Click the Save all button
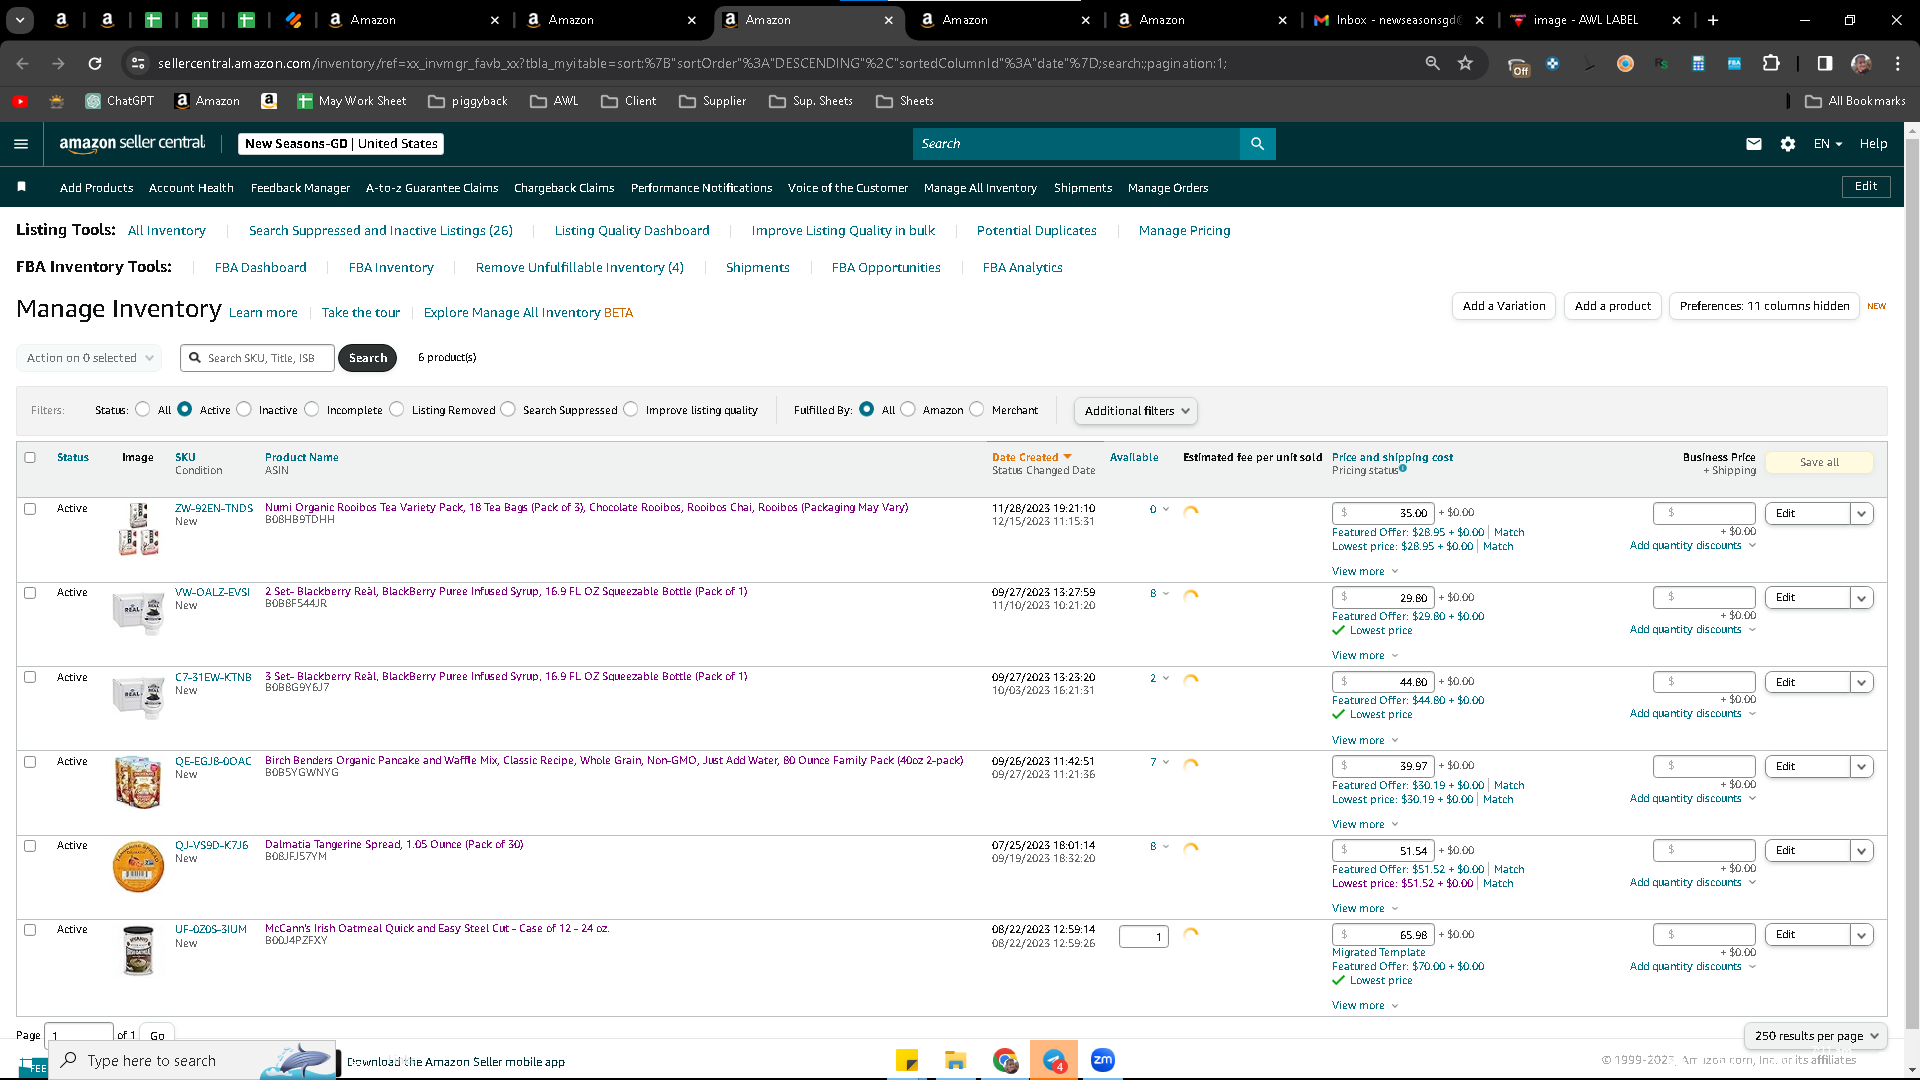1920x1080 pixels. tap(1819, 462)
